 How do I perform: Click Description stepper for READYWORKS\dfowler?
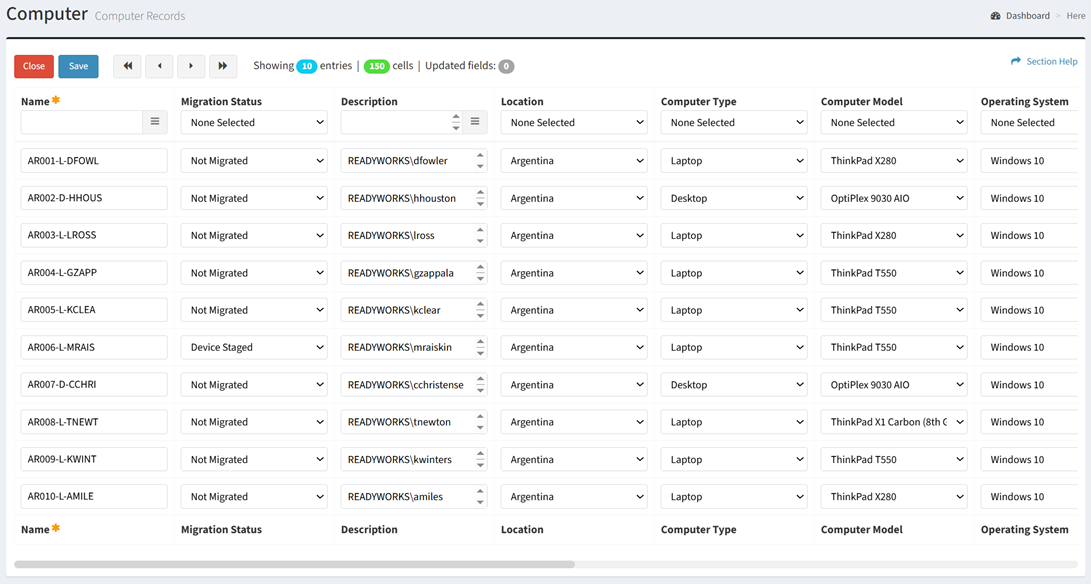coord(480,160)
